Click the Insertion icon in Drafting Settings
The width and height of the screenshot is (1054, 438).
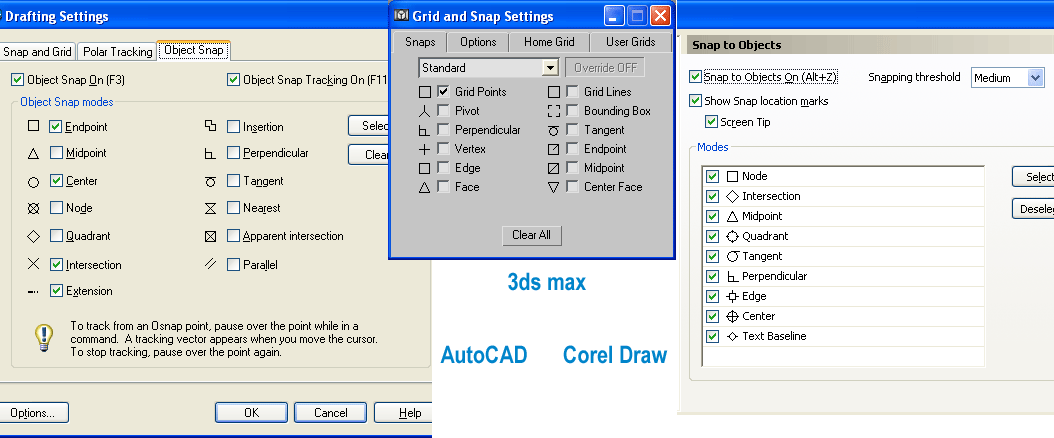tap(210, 126)
